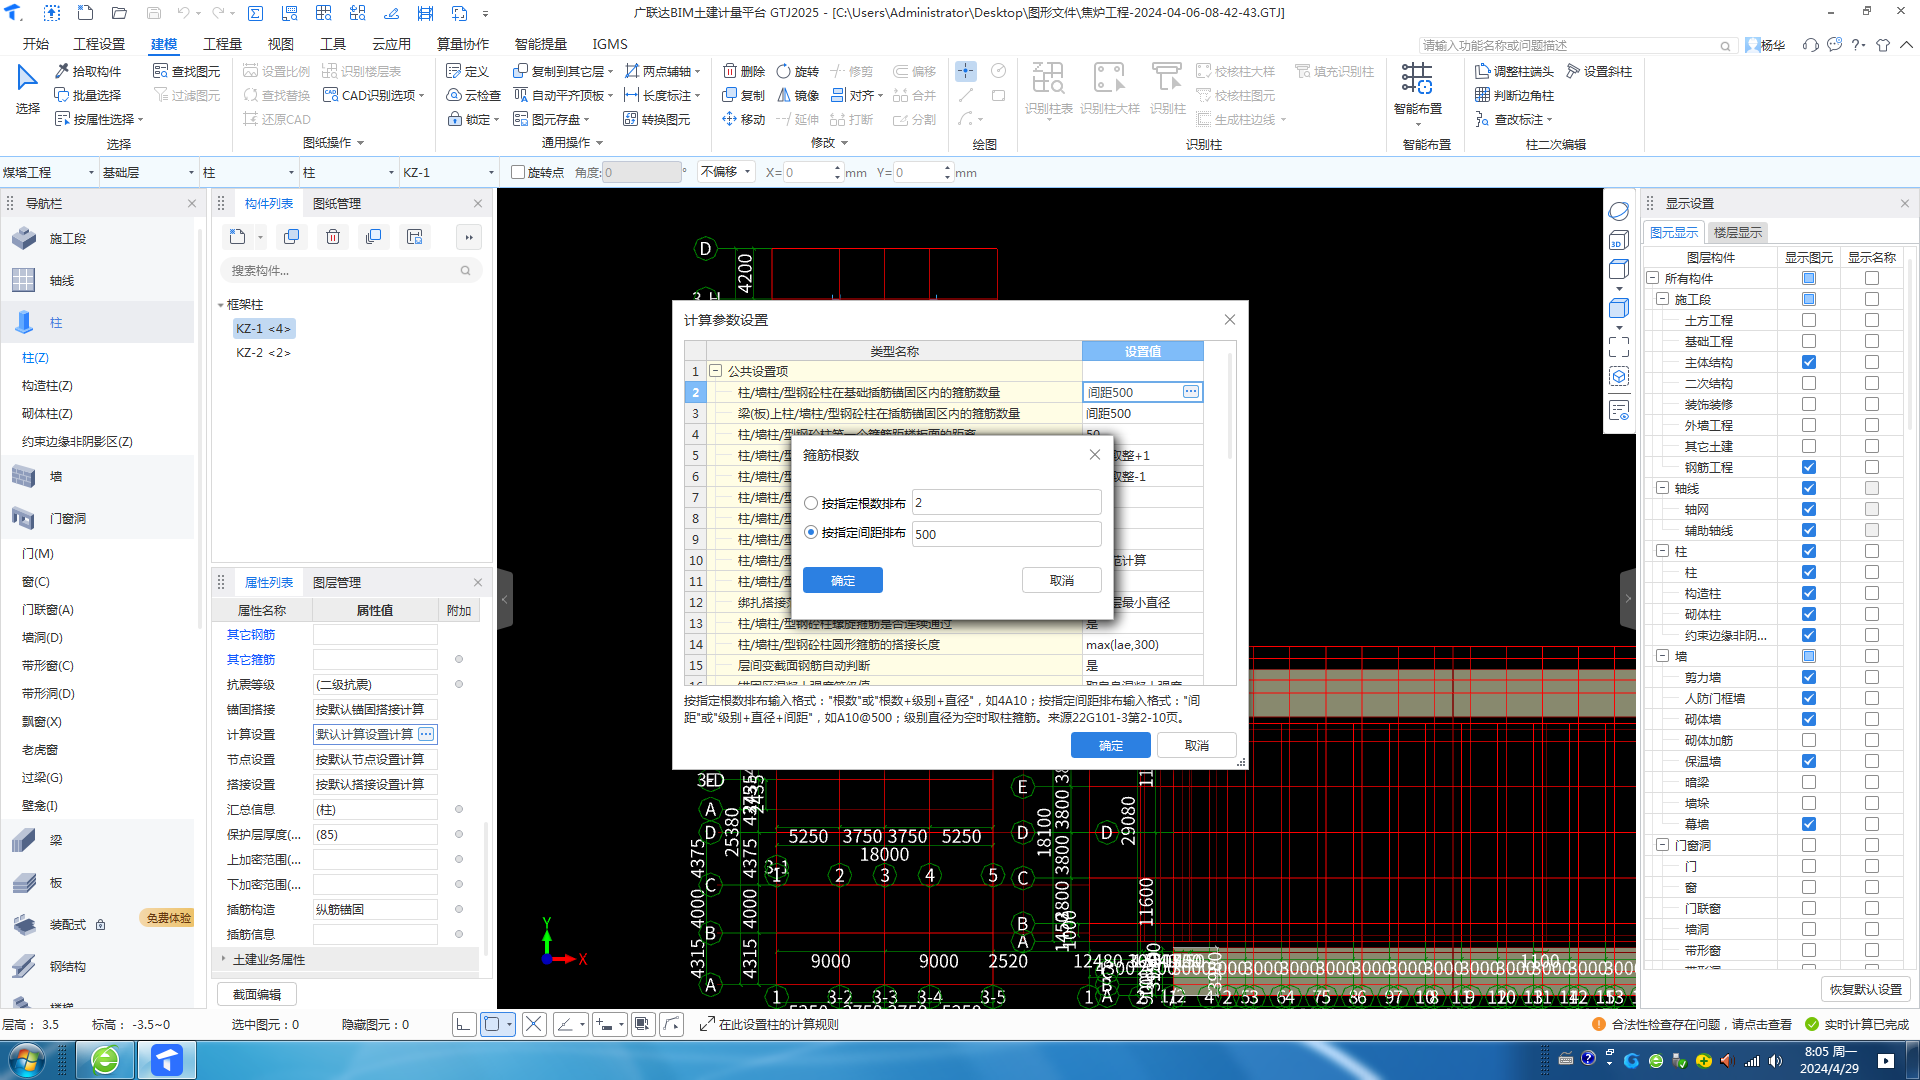Select the 选择 selection arrow tool
1920x1080 pixels.
click(27, 90)
